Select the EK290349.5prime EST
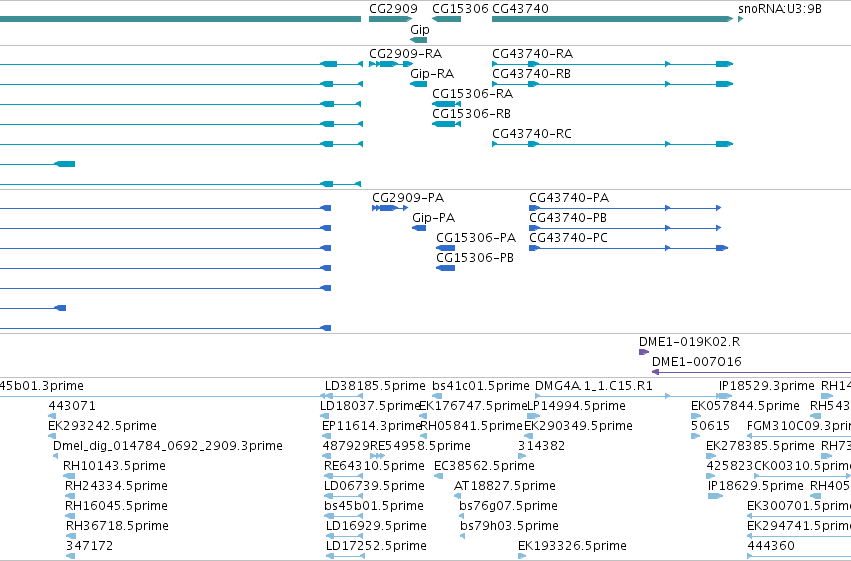This screenshot has width=851, height=561. (x=578, y=426)
